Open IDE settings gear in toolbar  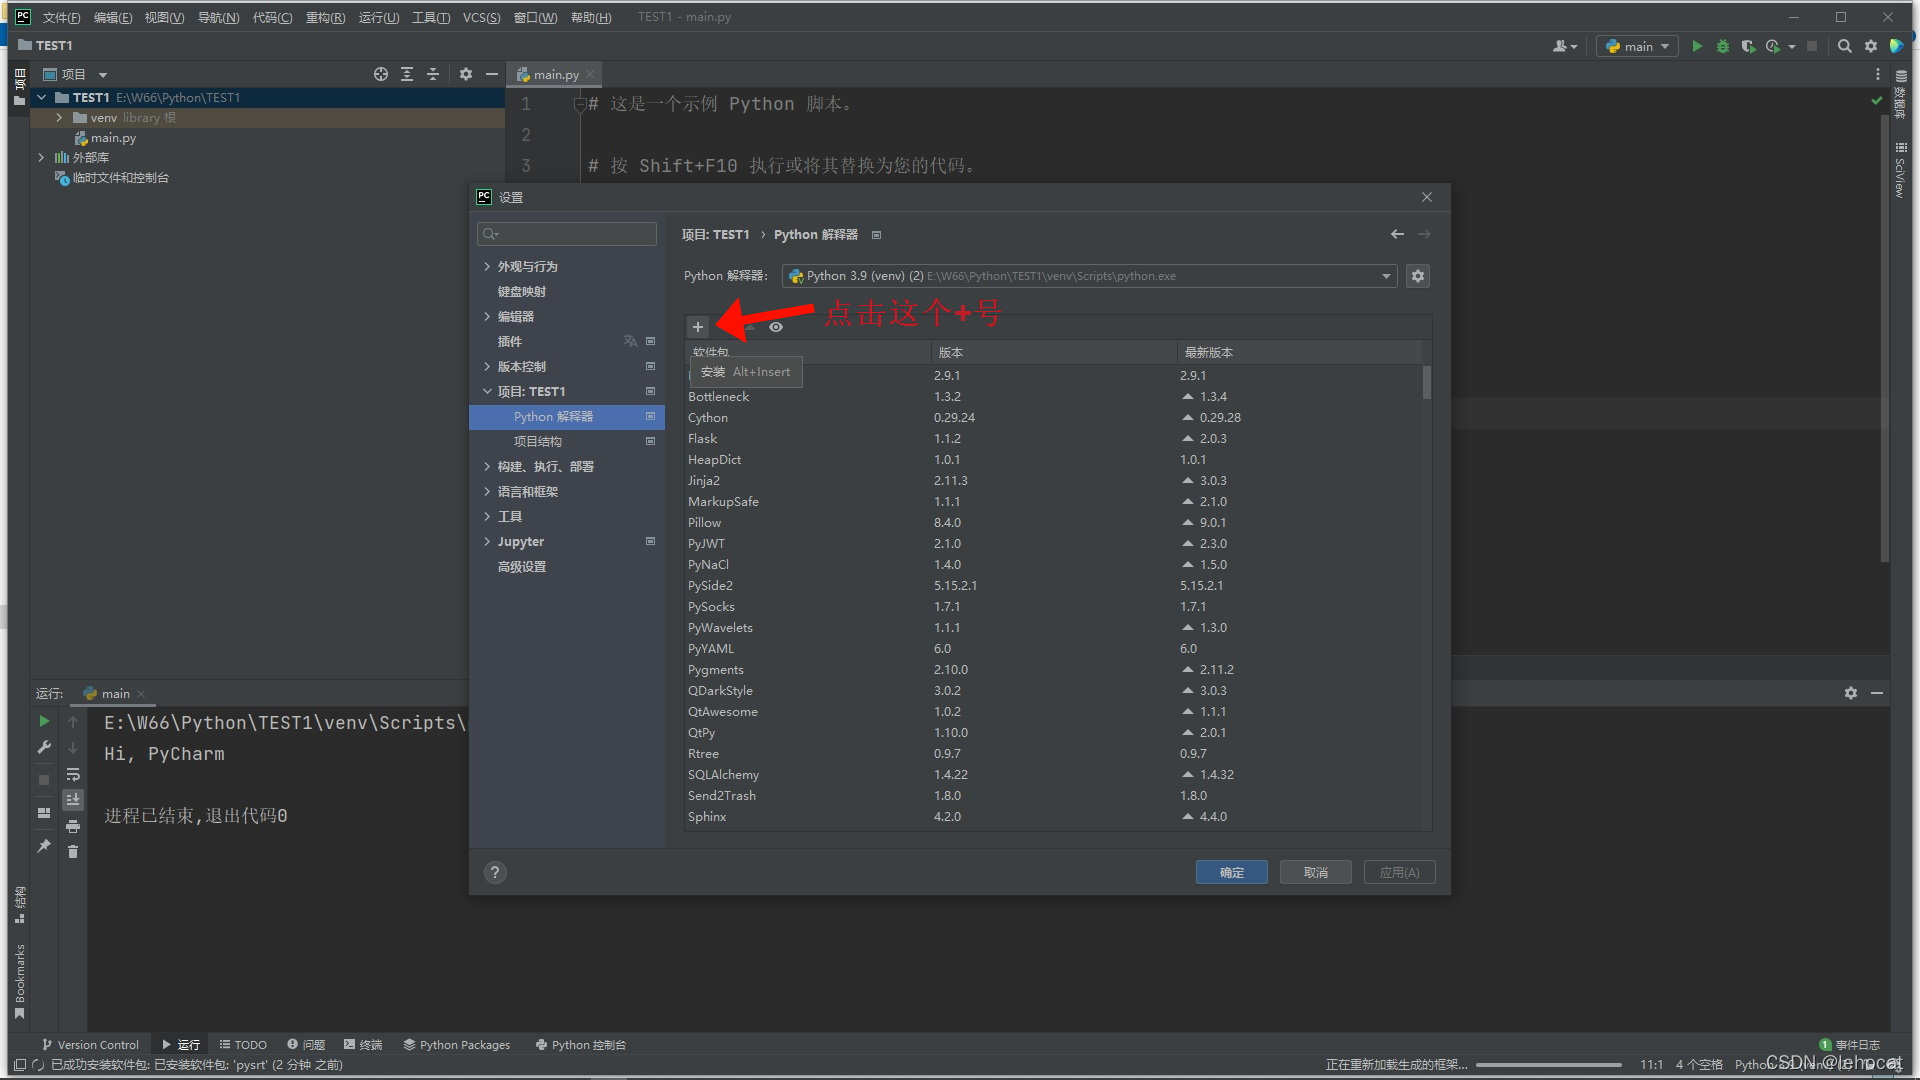(1871, 46)
